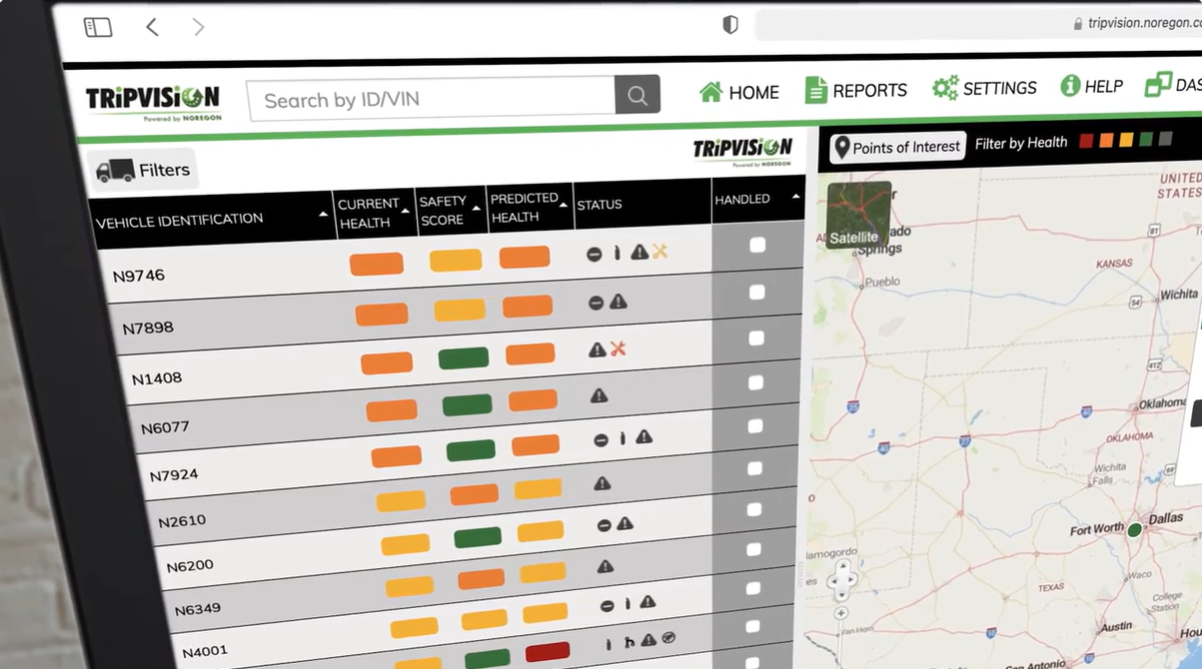Screen dimensions: 1202x669
Task: Check the Handled box for N6200
Action: [x=754, y=509]
